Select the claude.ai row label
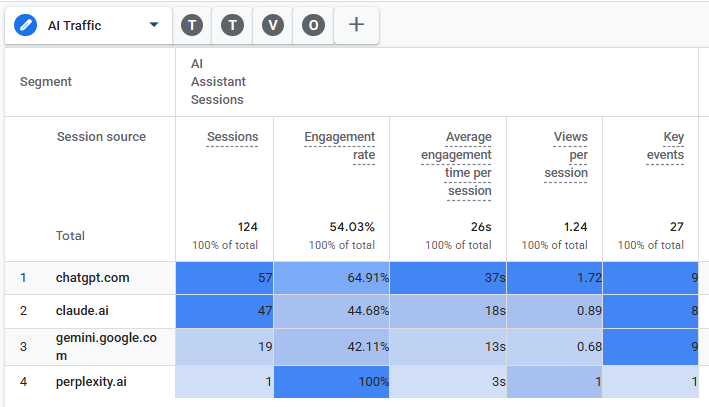This screenshot has width=709, height=407. pyautogui.click(x=82, y=311)
